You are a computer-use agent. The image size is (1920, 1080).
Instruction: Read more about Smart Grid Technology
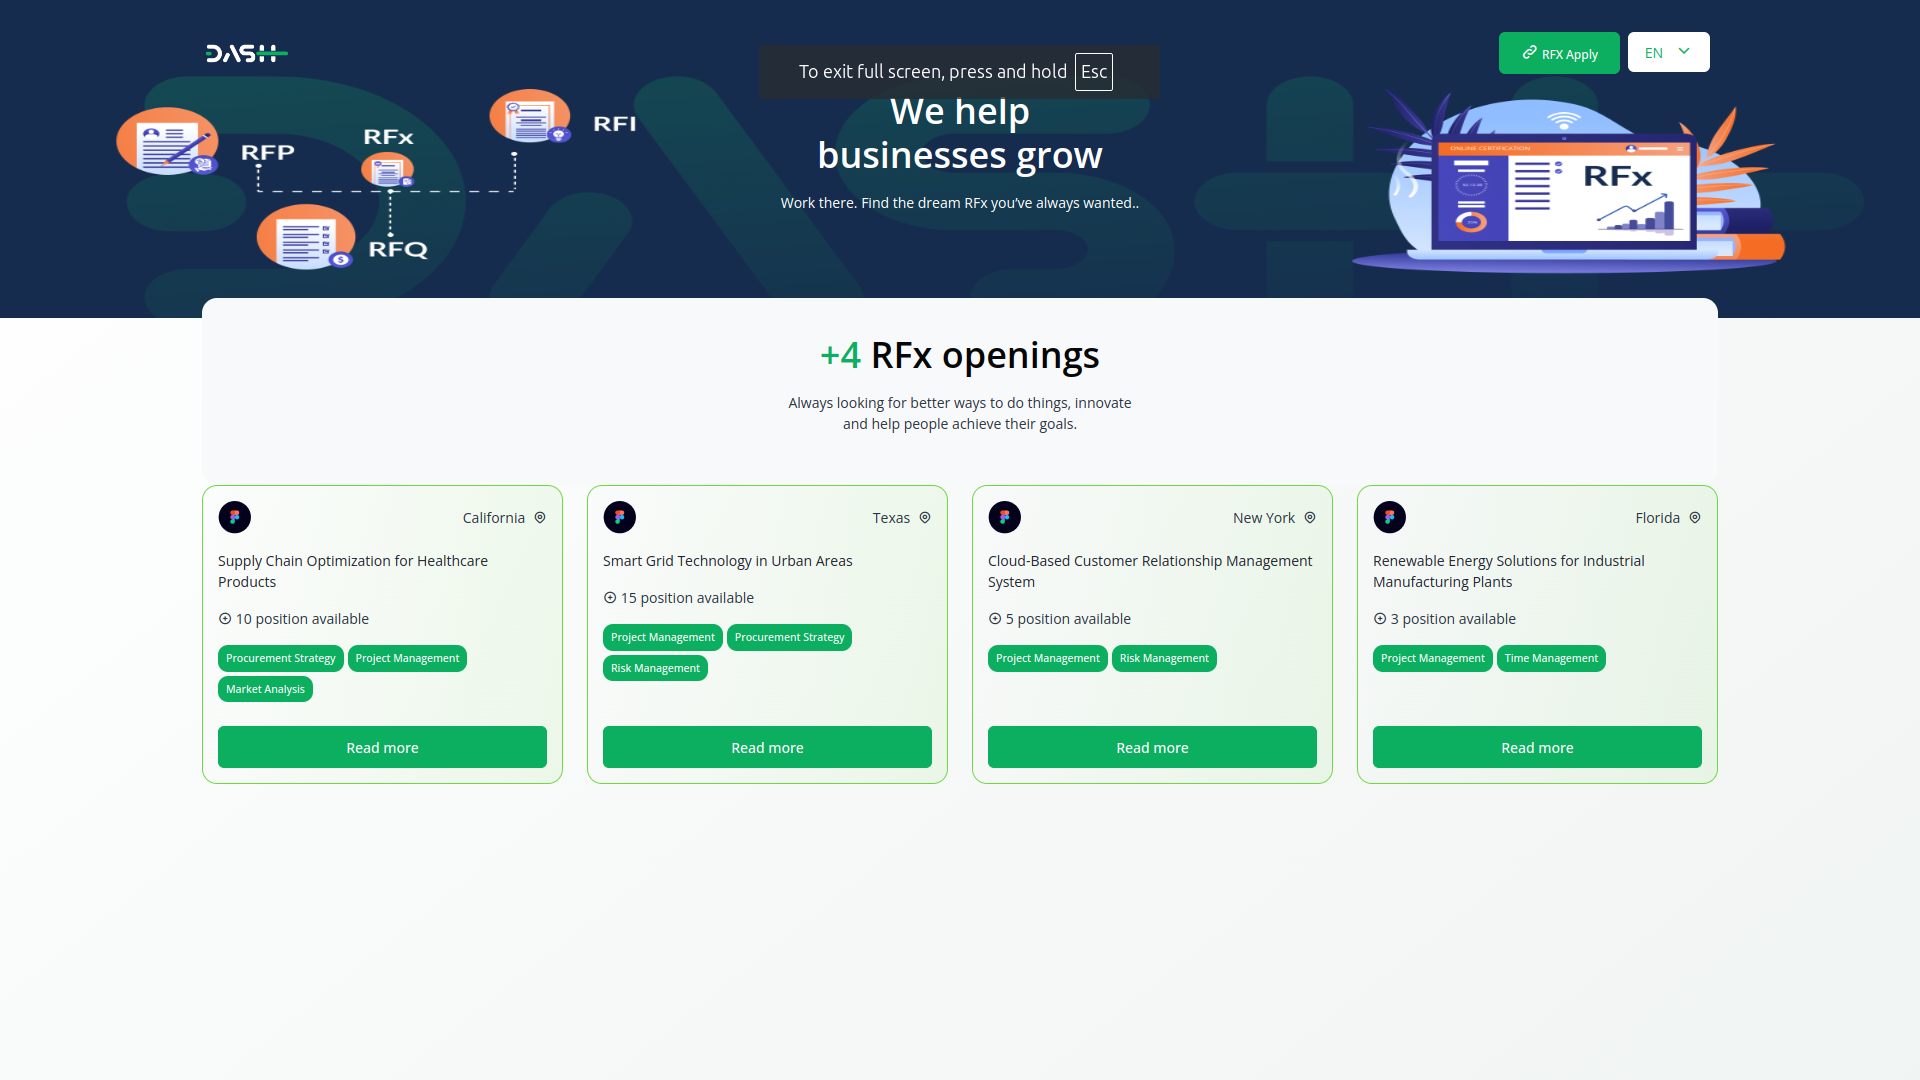pos(767,747)
